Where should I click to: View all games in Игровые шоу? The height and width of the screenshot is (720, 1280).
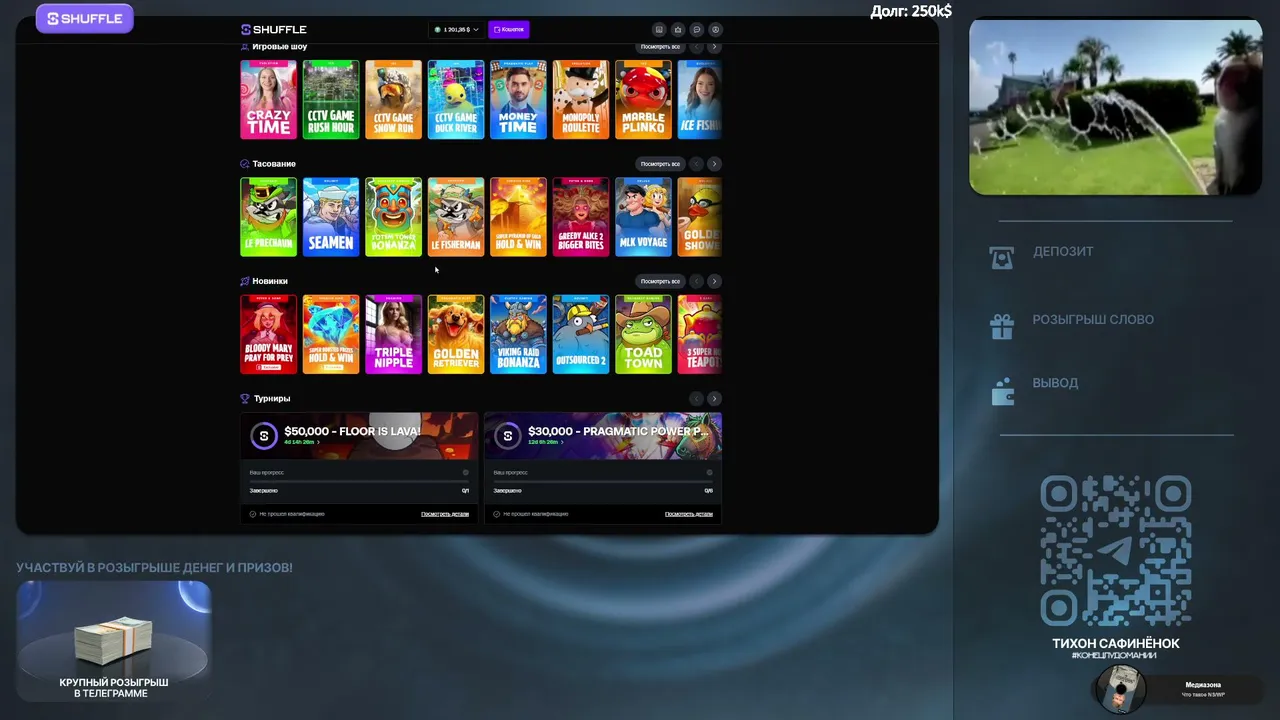[660, 47]
